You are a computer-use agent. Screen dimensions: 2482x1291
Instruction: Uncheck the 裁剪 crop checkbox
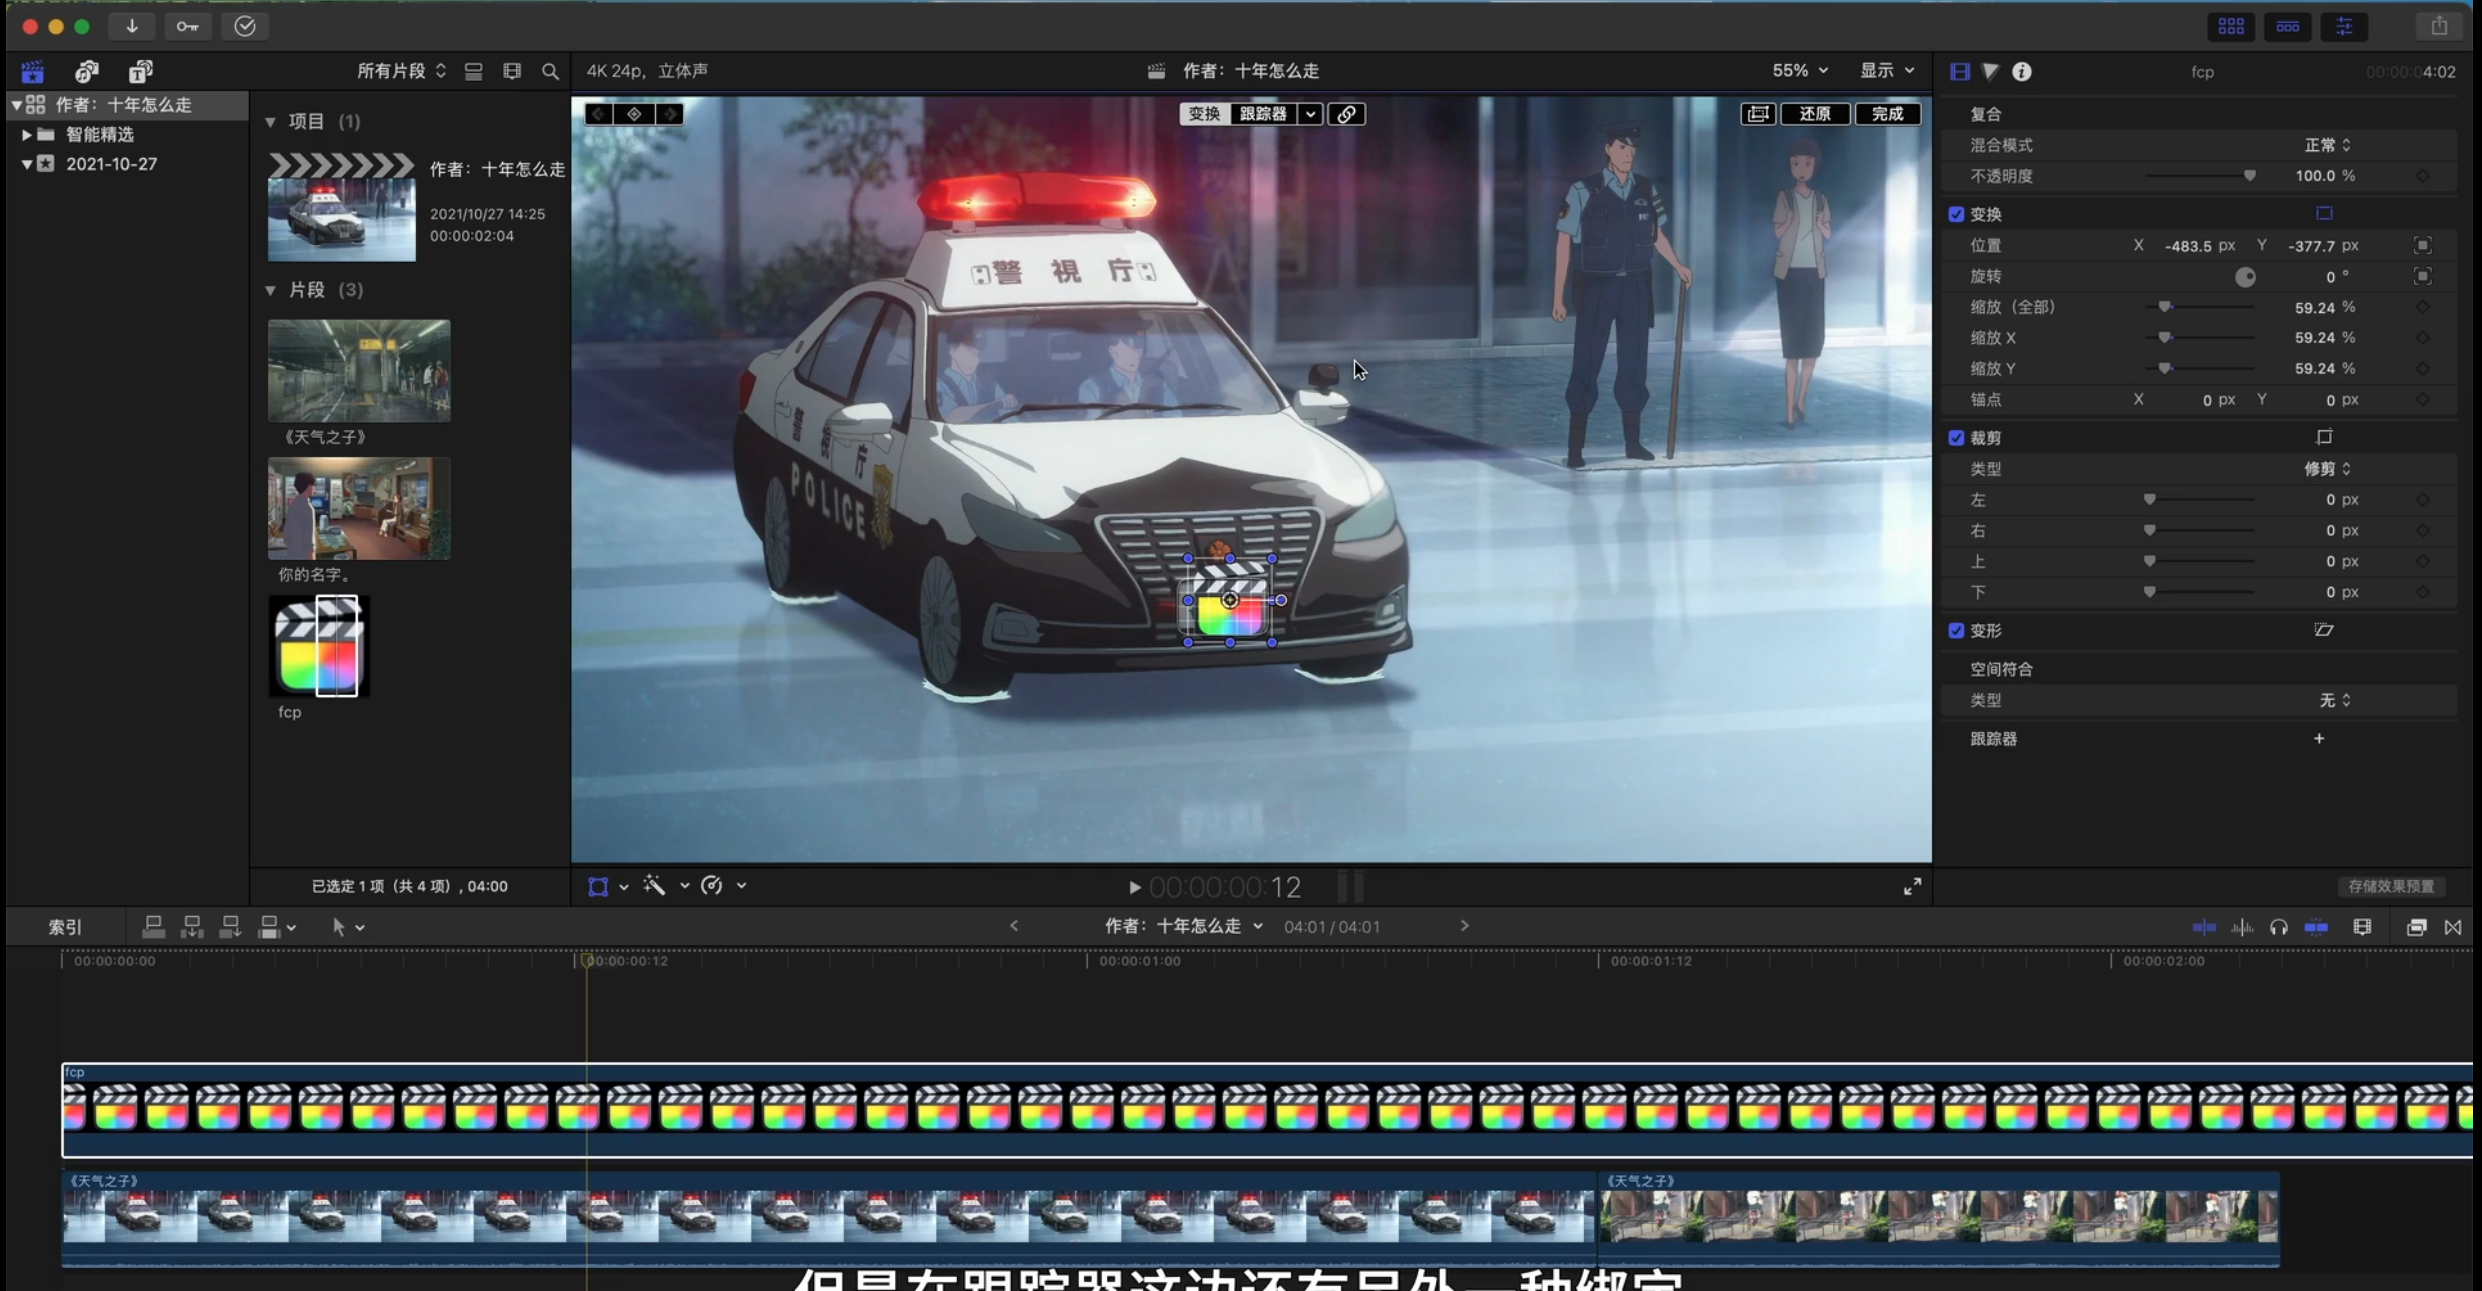tap(1956, 438)
